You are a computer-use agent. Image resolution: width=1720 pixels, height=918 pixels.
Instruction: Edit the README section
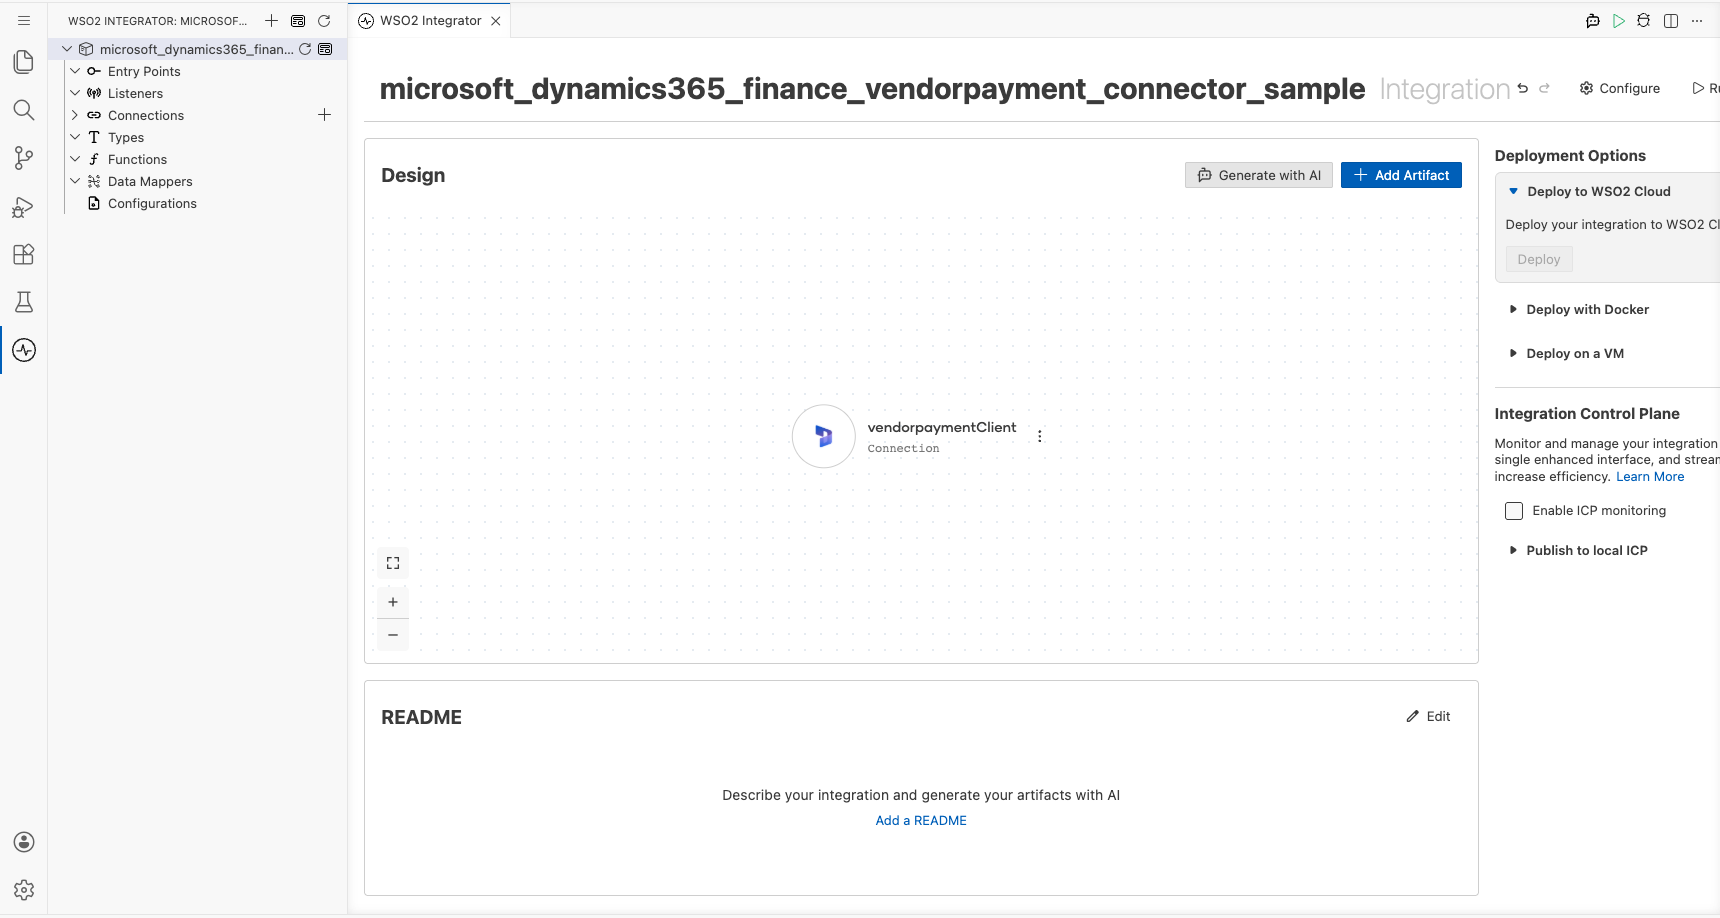1428,716
